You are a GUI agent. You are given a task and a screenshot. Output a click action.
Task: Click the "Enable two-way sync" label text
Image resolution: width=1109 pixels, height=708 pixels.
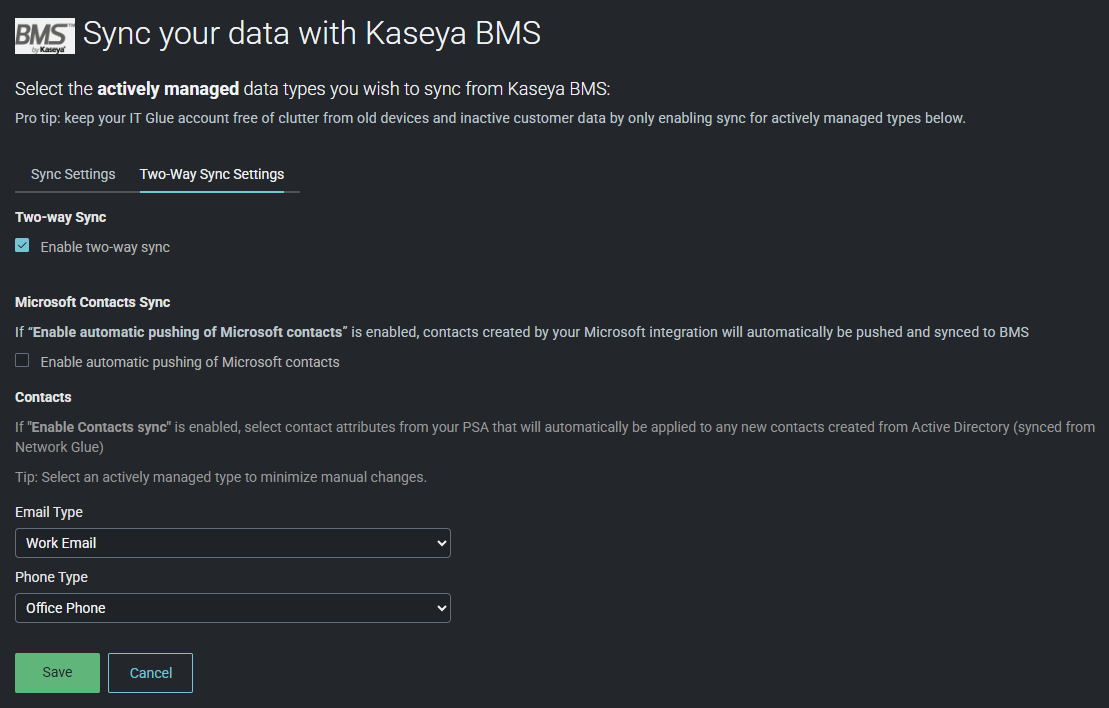pyautogui.click(x=105, y=247)
